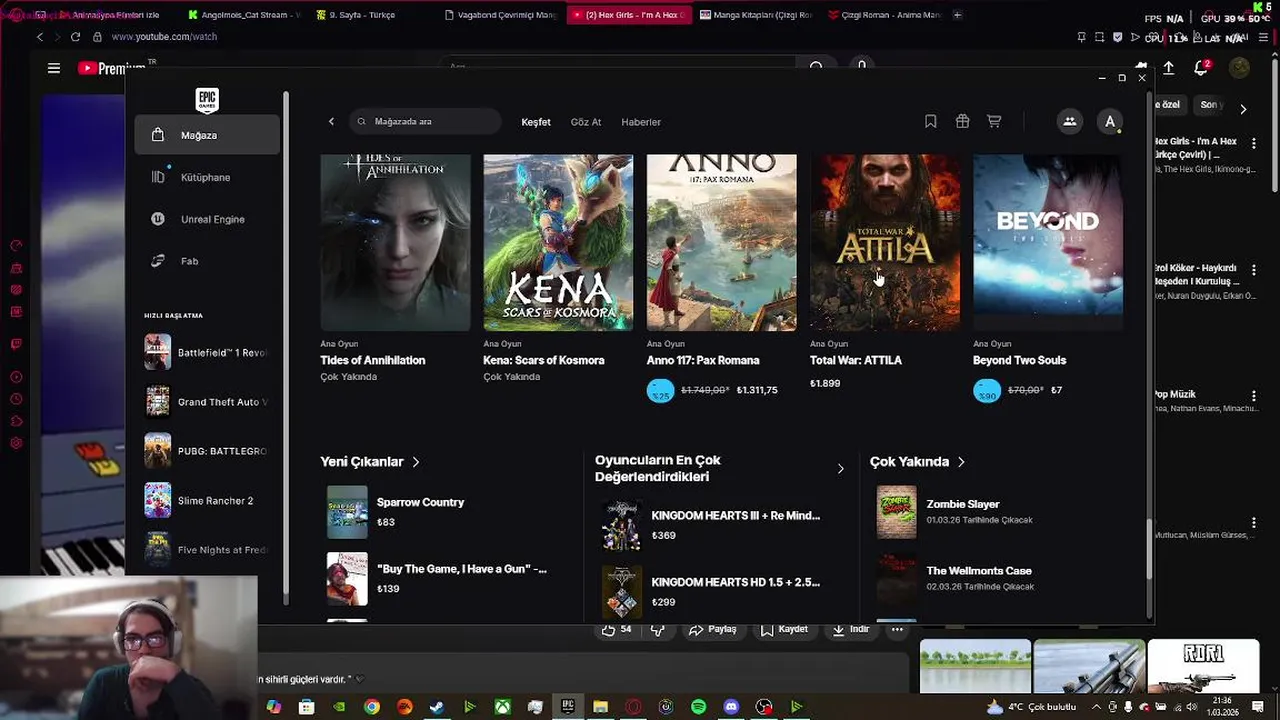The width and height of the screenshot is (1280, 720).
Task: Open Google Chrome from the taskbar
Action: pyautogui.click(x=372, y=707)
